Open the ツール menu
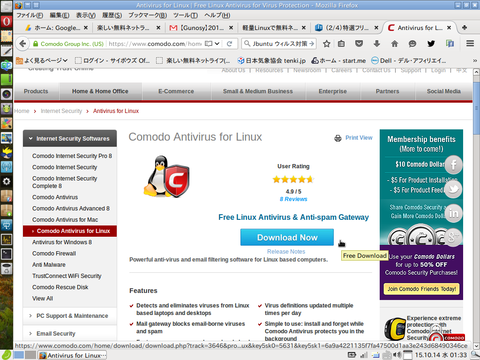The width and height of the screenshot is (480, 360). pos(185,15)
